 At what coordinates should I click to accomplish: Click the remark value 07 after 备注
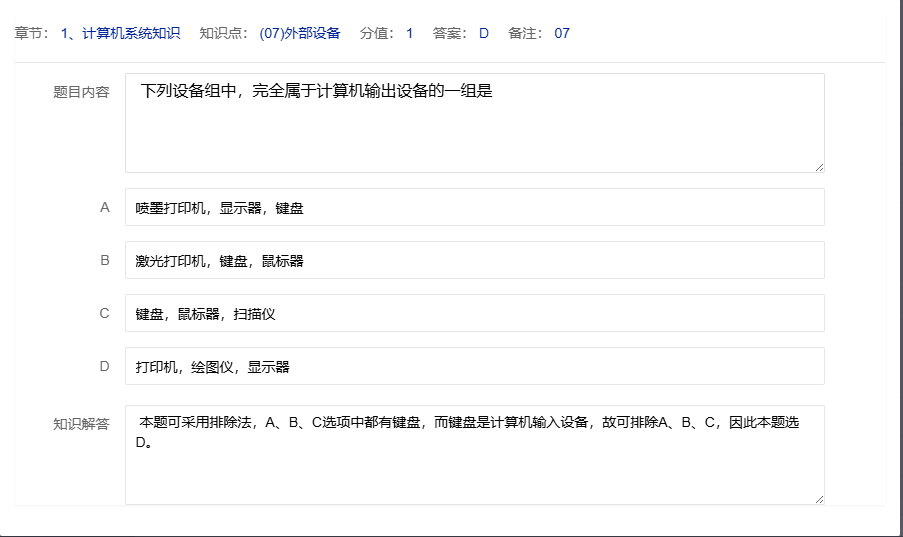pyautogui.click(x=562, y=33)
